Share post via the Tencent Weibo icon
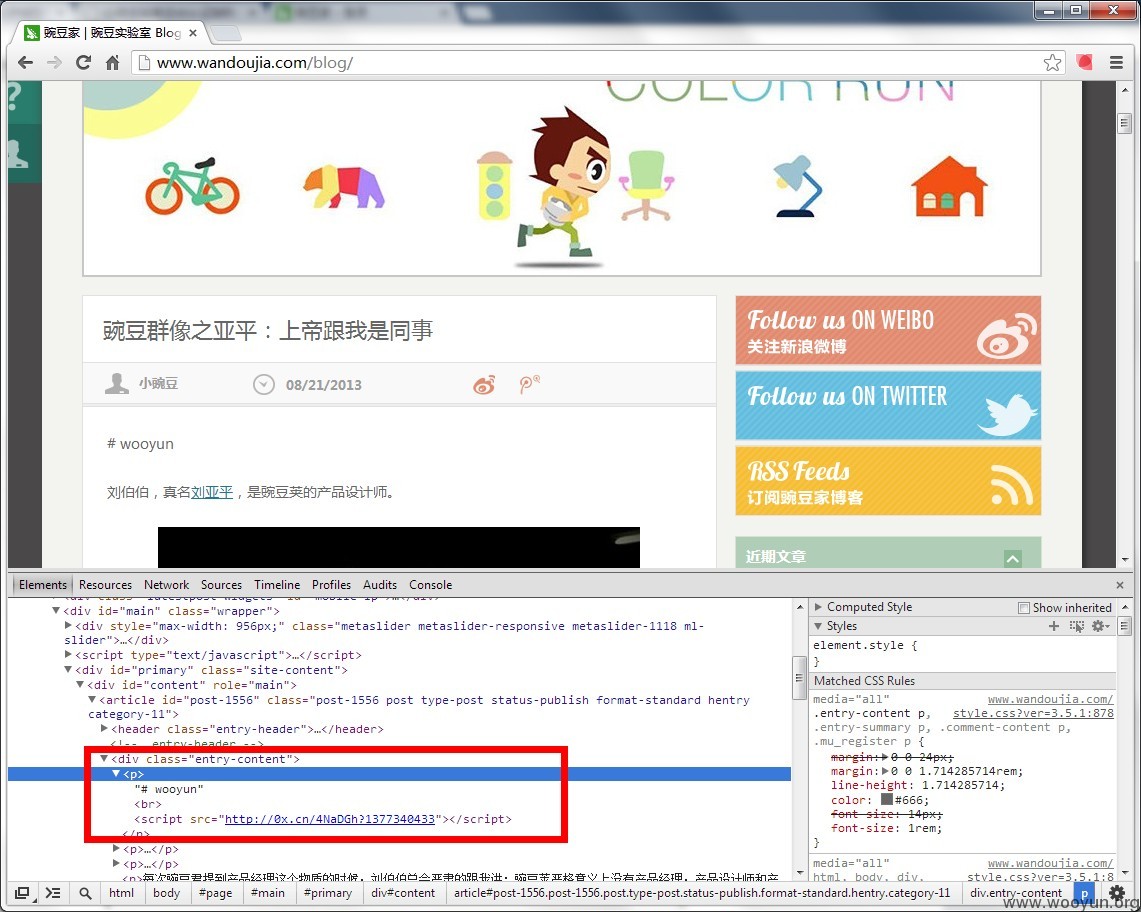The width and height of the screenshot is (1141, 912). coord(529,384)
